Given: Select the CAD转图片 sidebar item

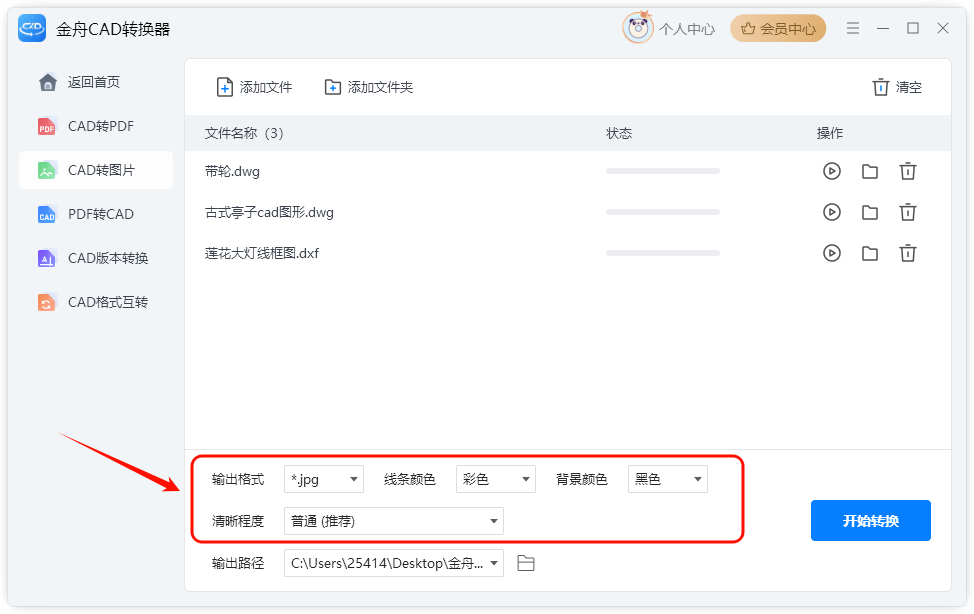Looking at the screenshot, I should click(x=96, y=170).
